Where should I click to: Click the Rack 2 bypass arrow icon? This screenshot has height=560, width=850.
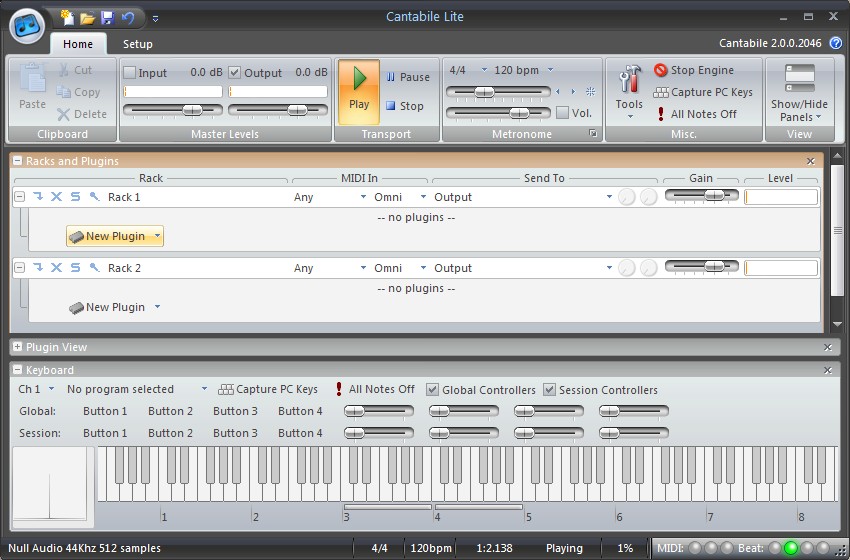tap(37, 267)
